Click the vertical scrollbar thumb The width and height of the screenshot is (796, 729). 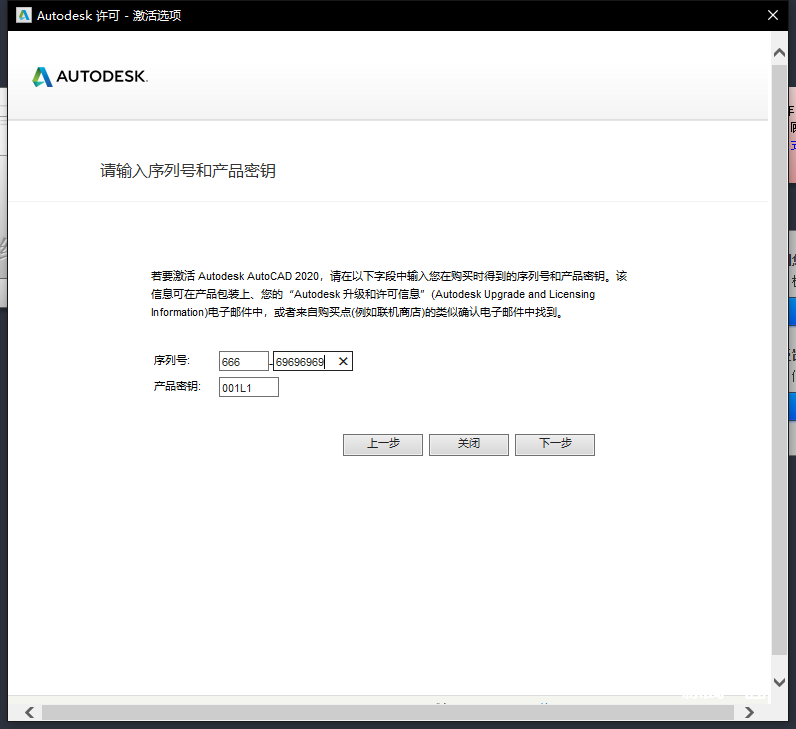pyautogui.click(x=779, y=360)
